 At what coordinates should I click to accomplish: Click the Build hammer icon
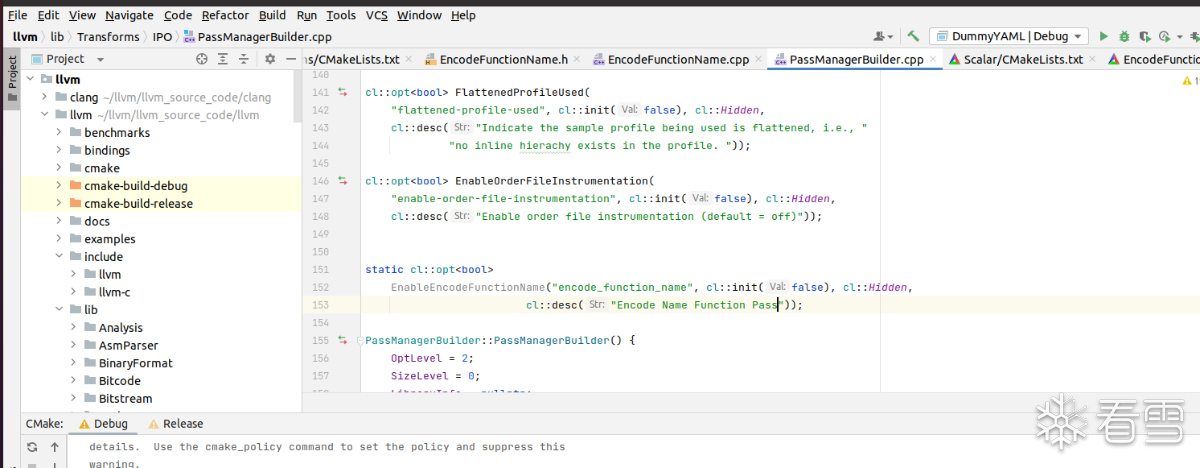[x=913, y=36]
